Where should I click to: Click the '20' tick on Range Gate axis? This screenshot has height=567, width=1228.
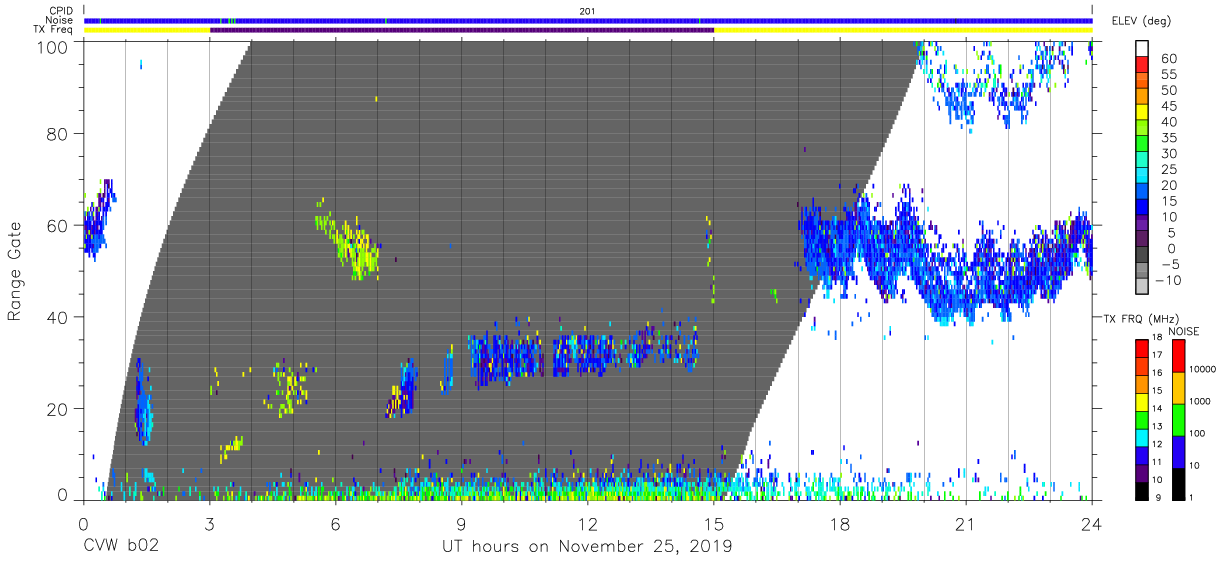pyautogui.click(x=58, y=409)
